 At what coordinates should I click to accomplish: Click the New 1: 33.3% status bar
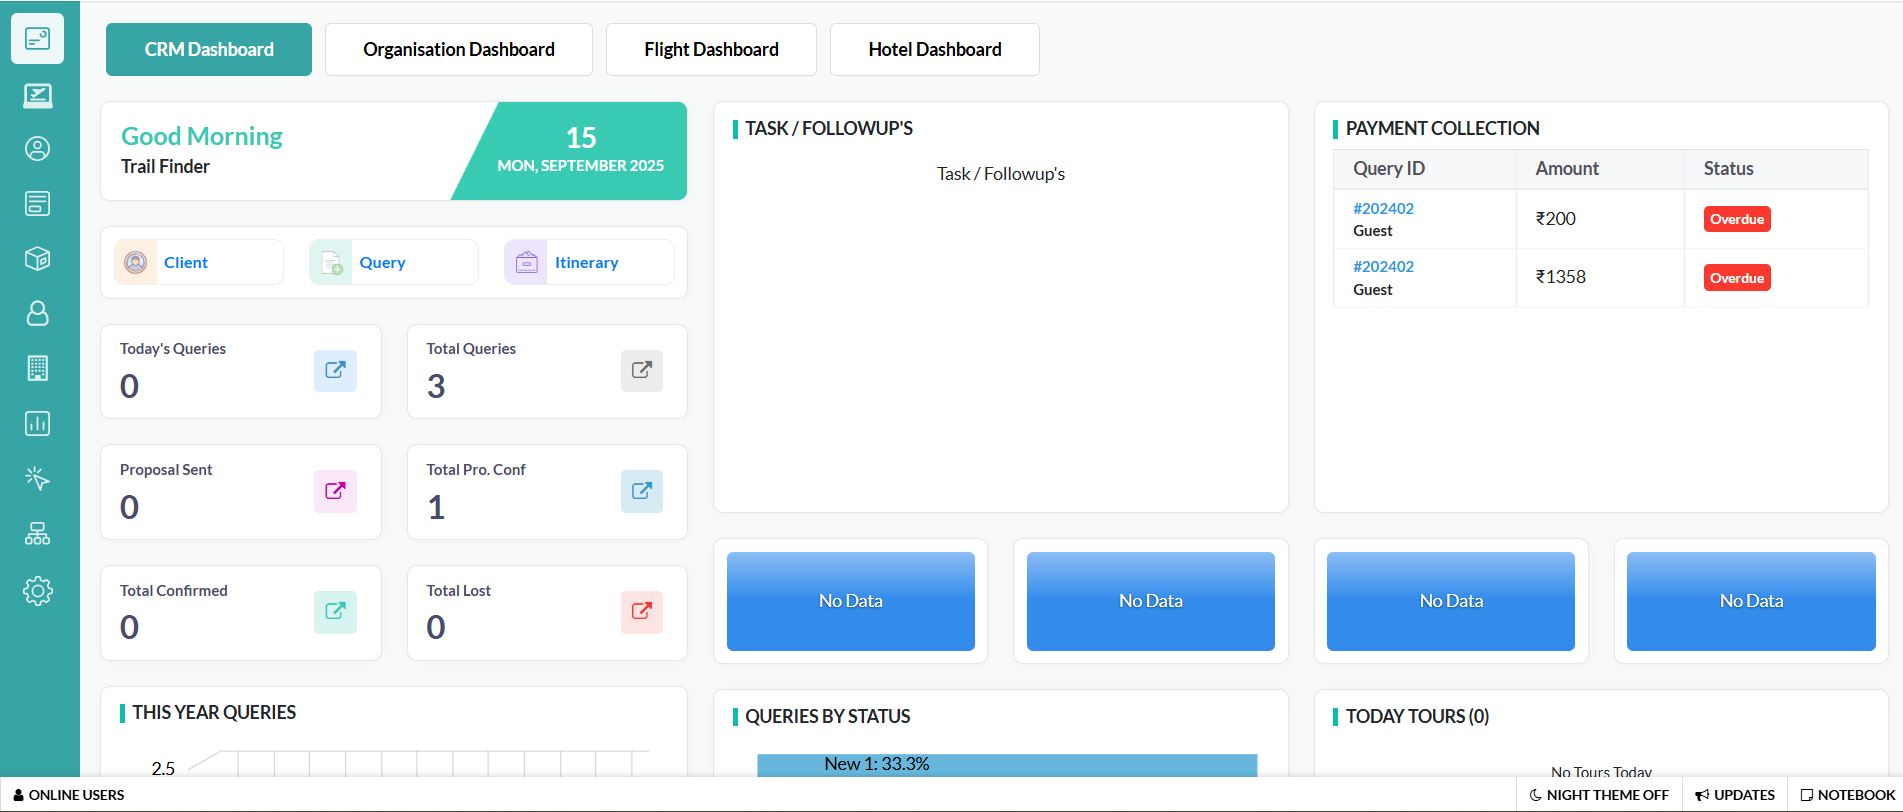pos(1007,765)
